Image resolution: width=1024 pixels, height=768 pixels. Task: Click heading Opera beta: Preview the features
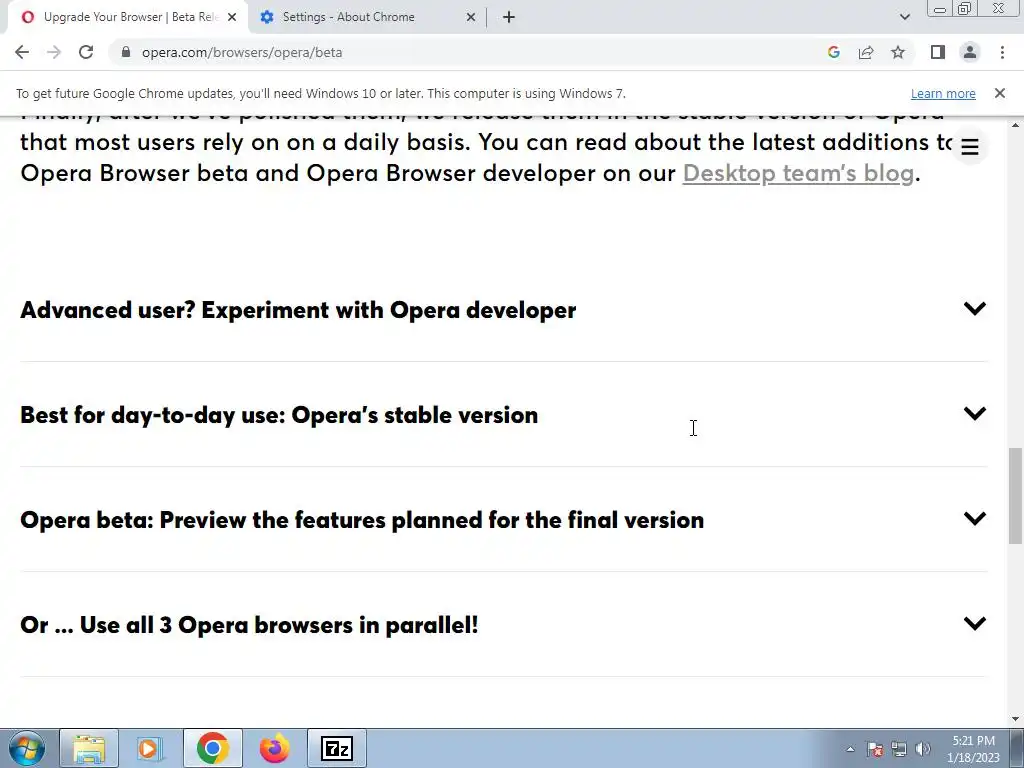pos(362,520)
